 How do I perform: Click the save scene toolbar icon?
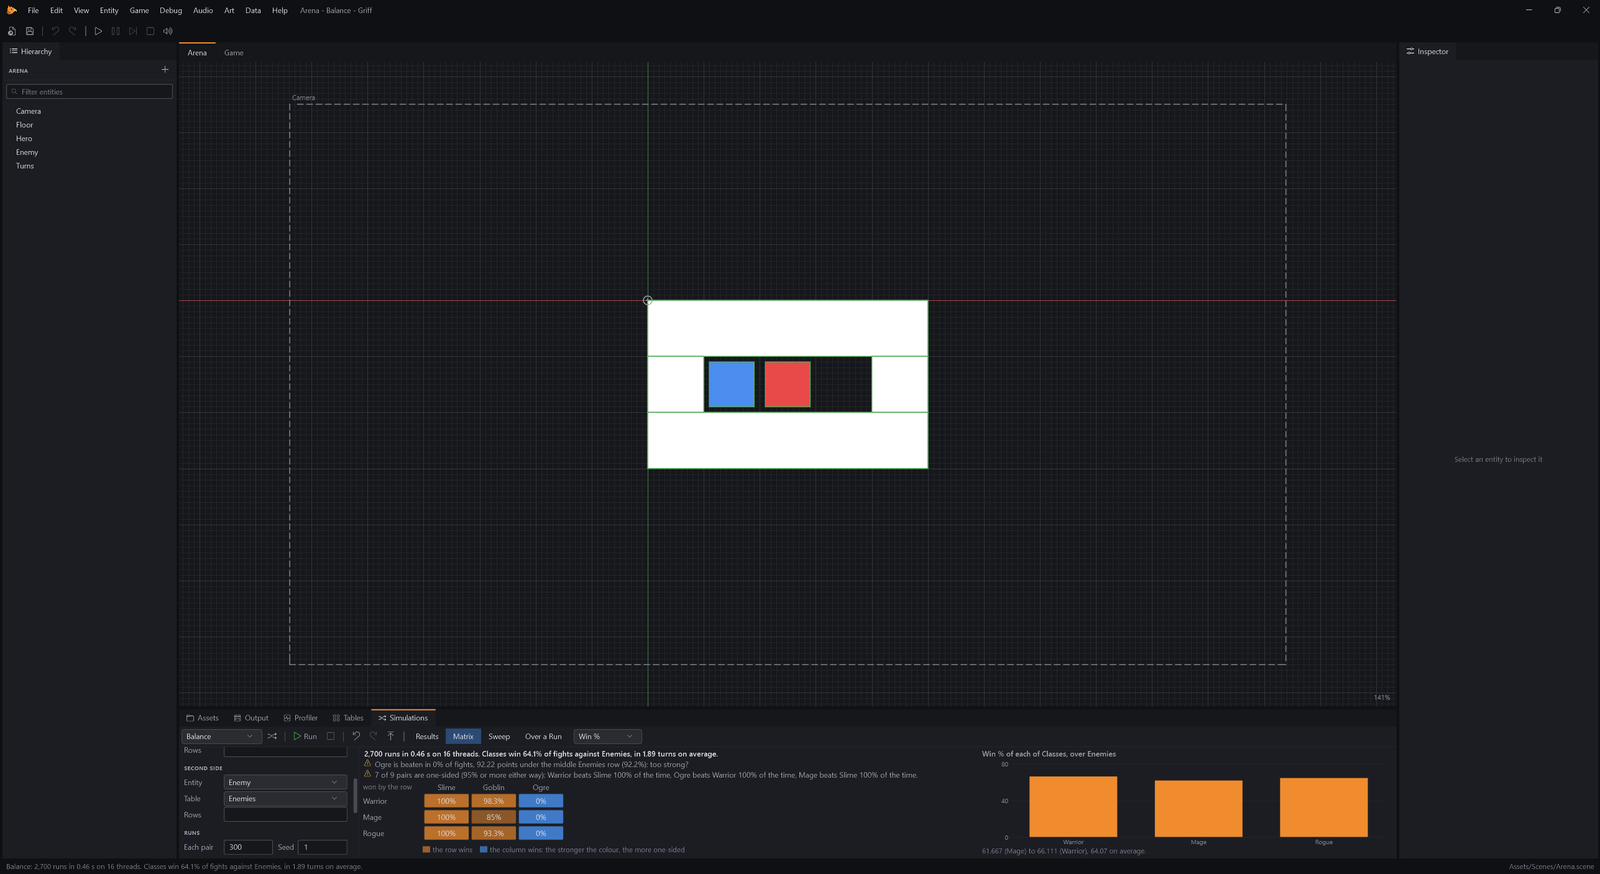tap(30, 31)
